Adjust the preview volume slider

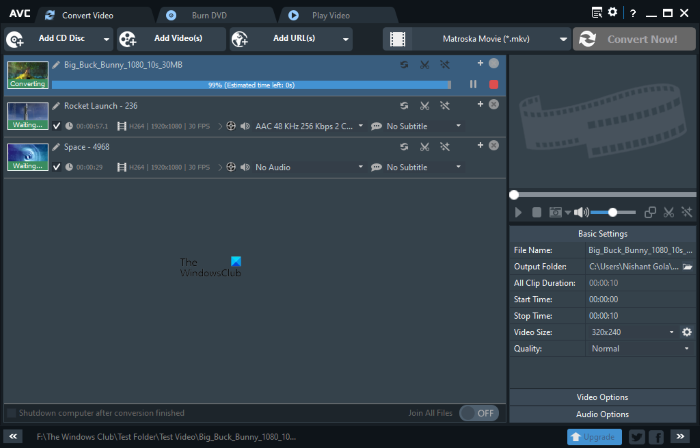tap(613, 212)
